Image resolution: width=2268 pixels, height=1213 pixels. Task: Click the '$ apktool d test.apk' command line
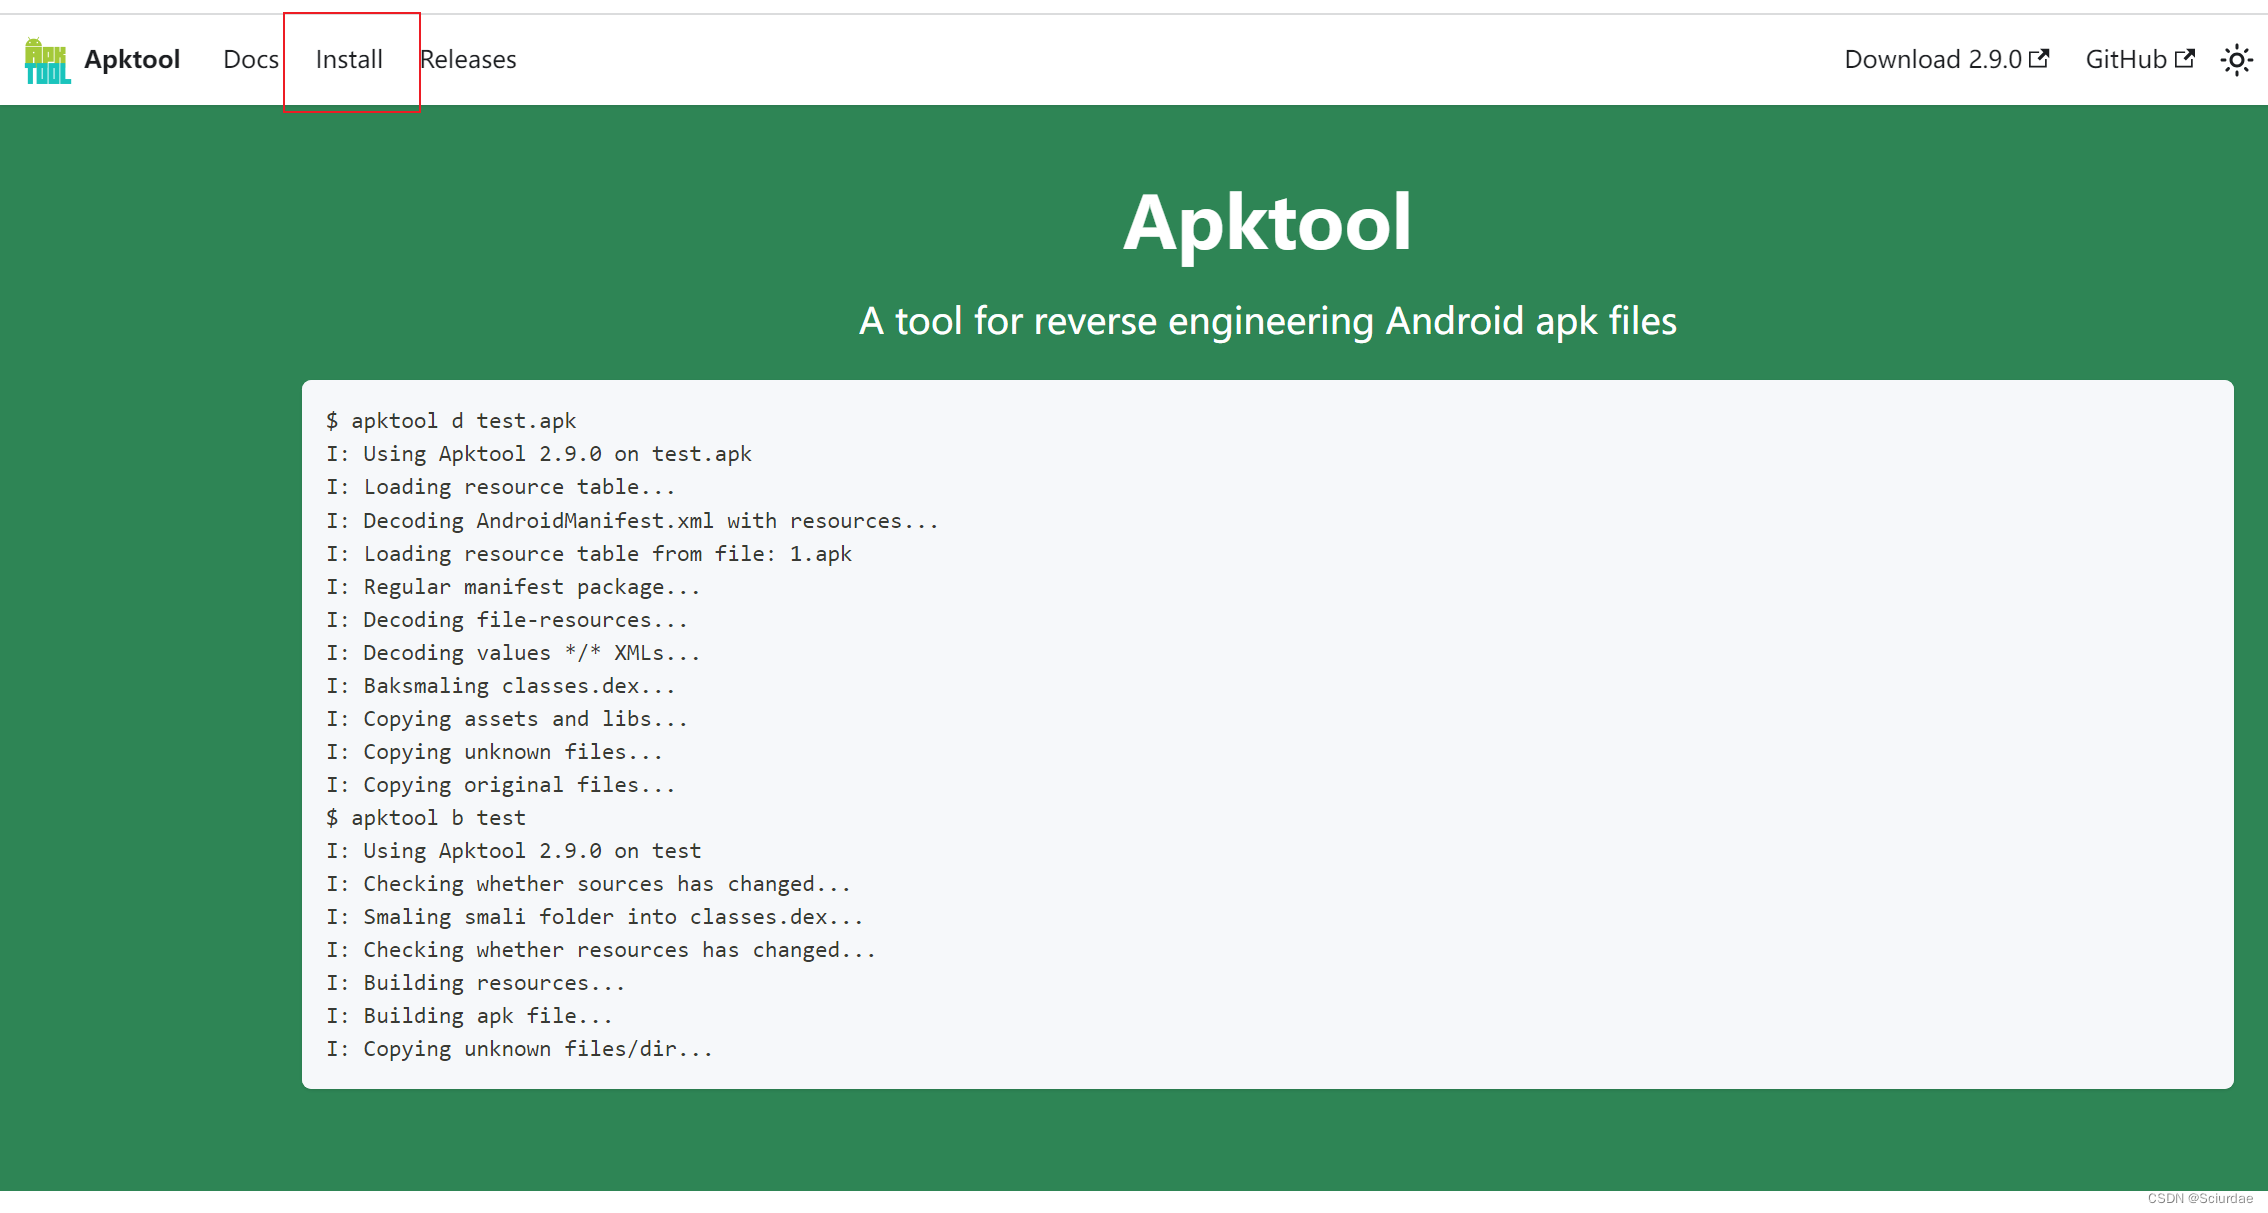tap(451, 421)
